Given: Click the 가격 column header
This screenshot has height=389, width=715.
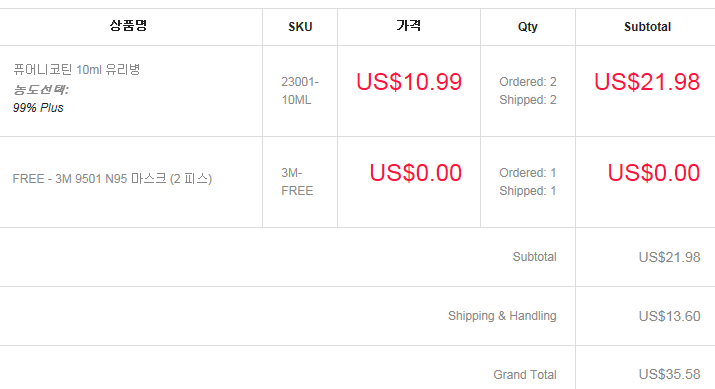Looking at the screenshot, I should [x=409, y=26].
